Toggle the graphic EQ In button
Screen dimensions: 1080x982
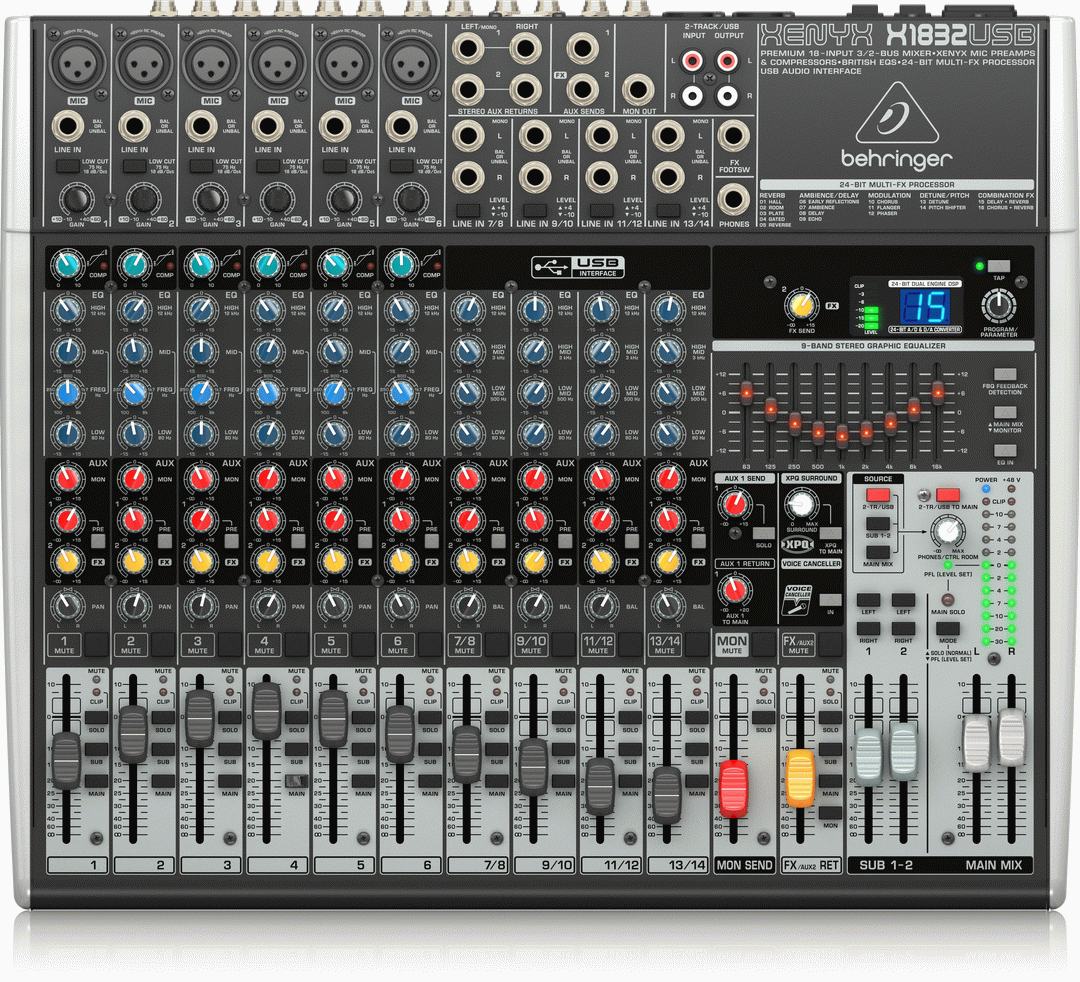(x=1005, y=451)
